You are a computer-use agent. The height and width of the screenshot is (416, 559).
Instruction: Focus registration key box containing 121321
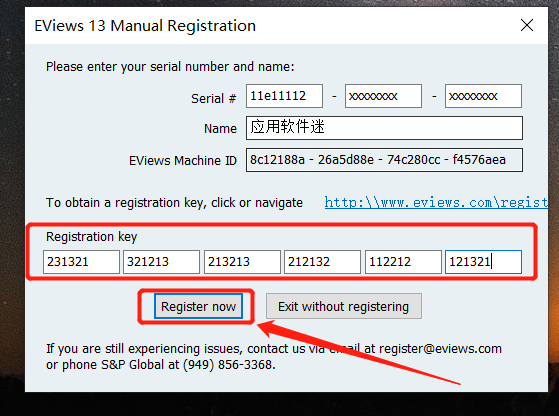[483, 262]
